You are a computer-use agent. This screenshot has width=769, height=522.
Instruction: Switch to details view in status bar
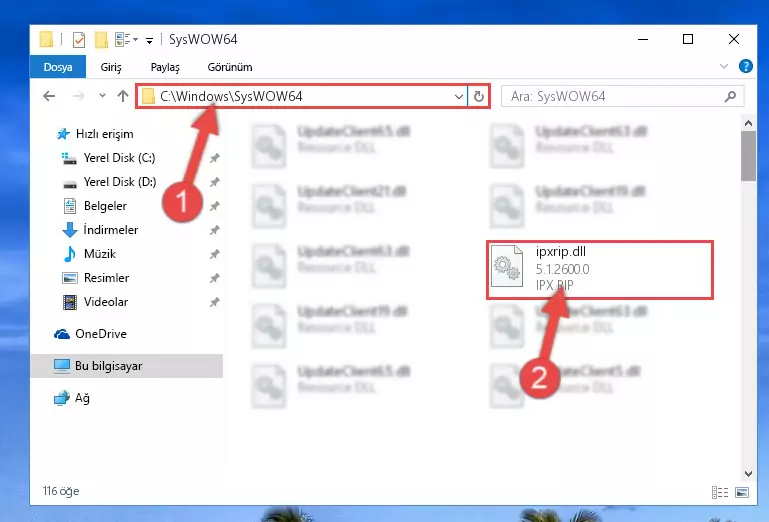(719, 492)
